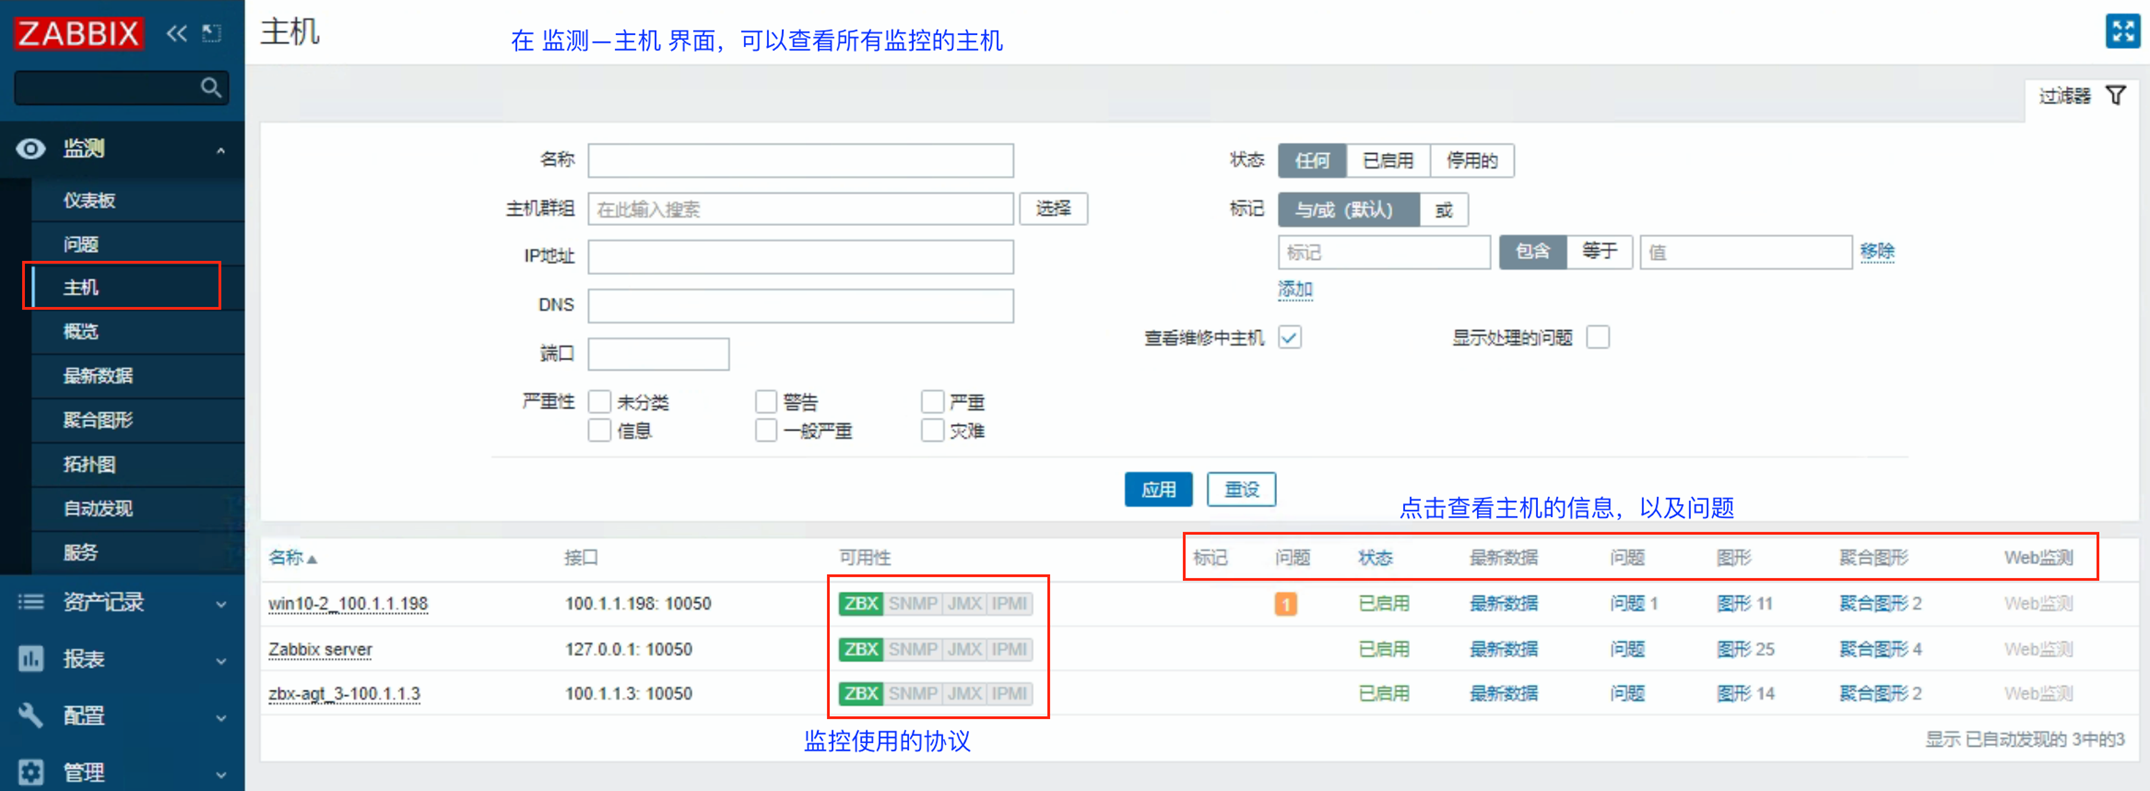This screenshot has height=791, width=2150.
Task: Click orange problem count badge 1
Action: click(1286, 604)
